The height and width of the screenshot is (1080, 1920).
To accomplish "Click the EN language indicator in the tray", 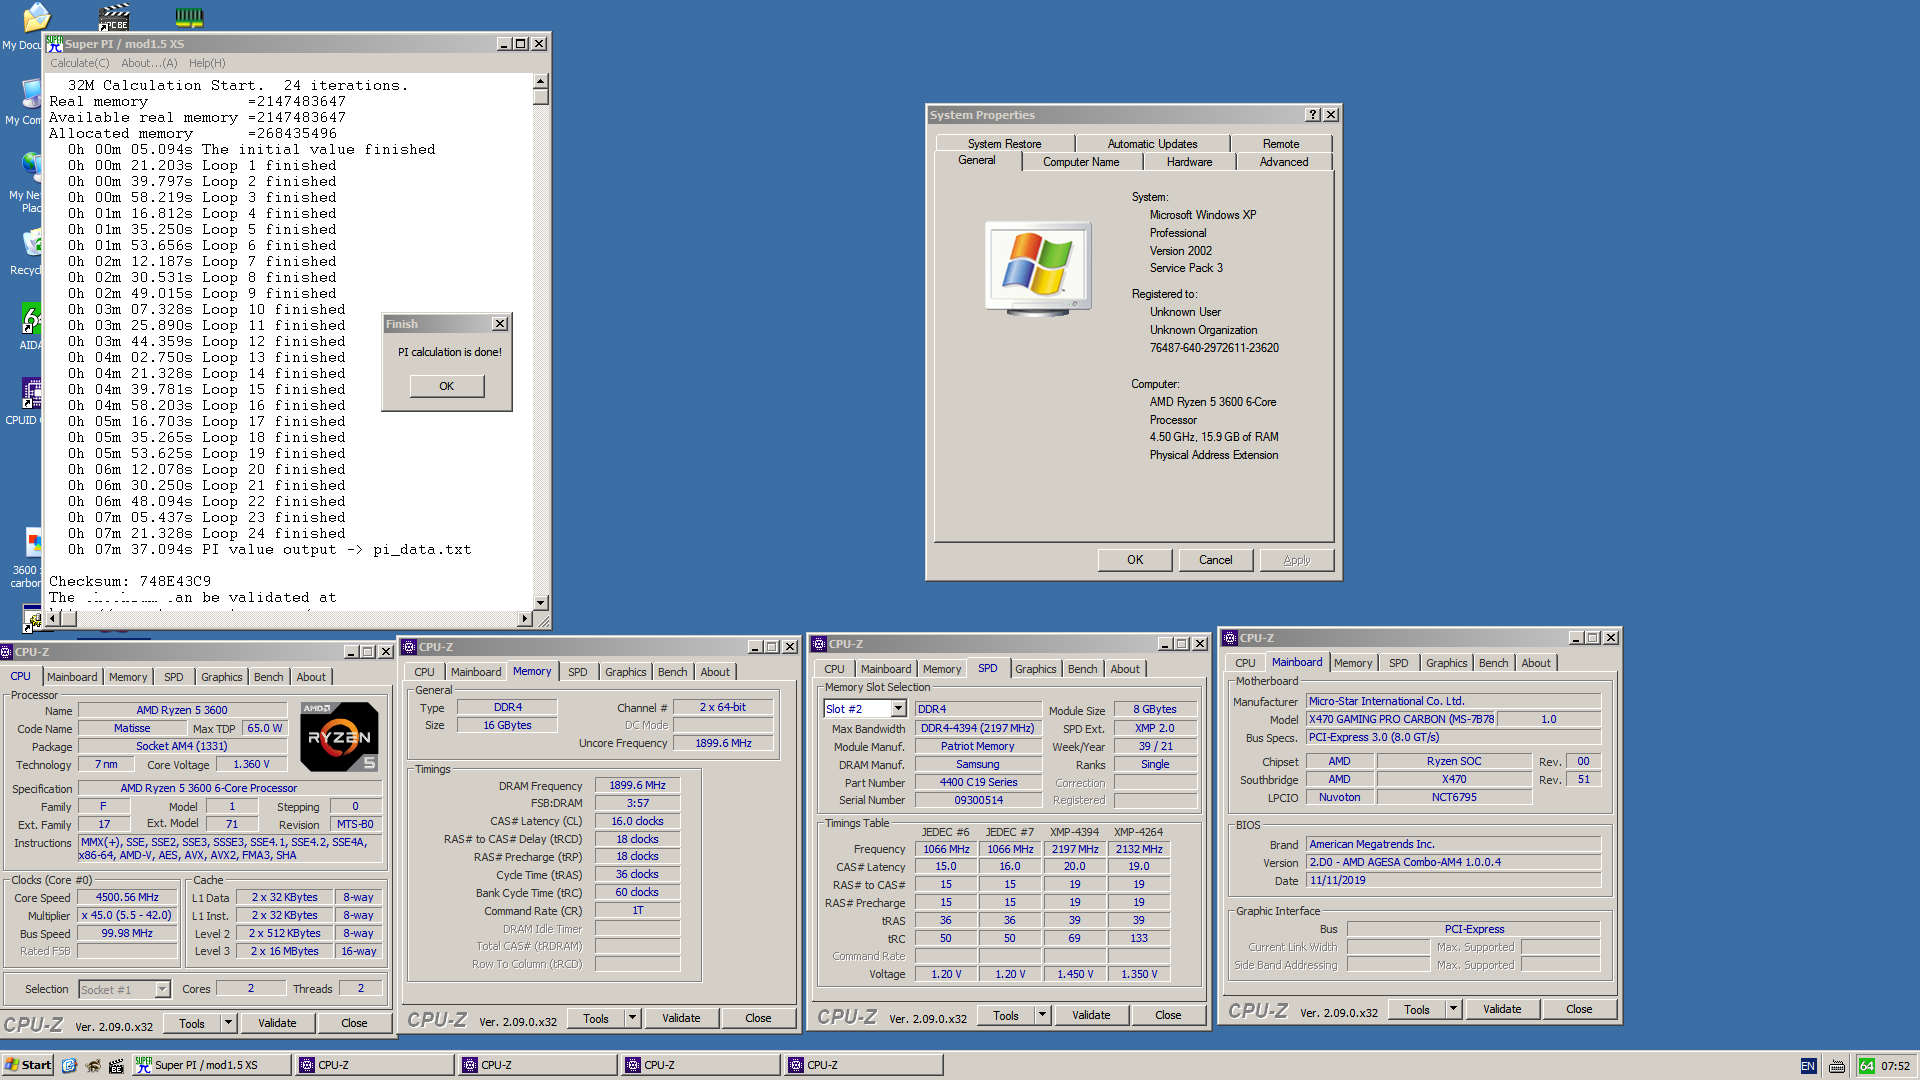I will coord(1808,1066).
